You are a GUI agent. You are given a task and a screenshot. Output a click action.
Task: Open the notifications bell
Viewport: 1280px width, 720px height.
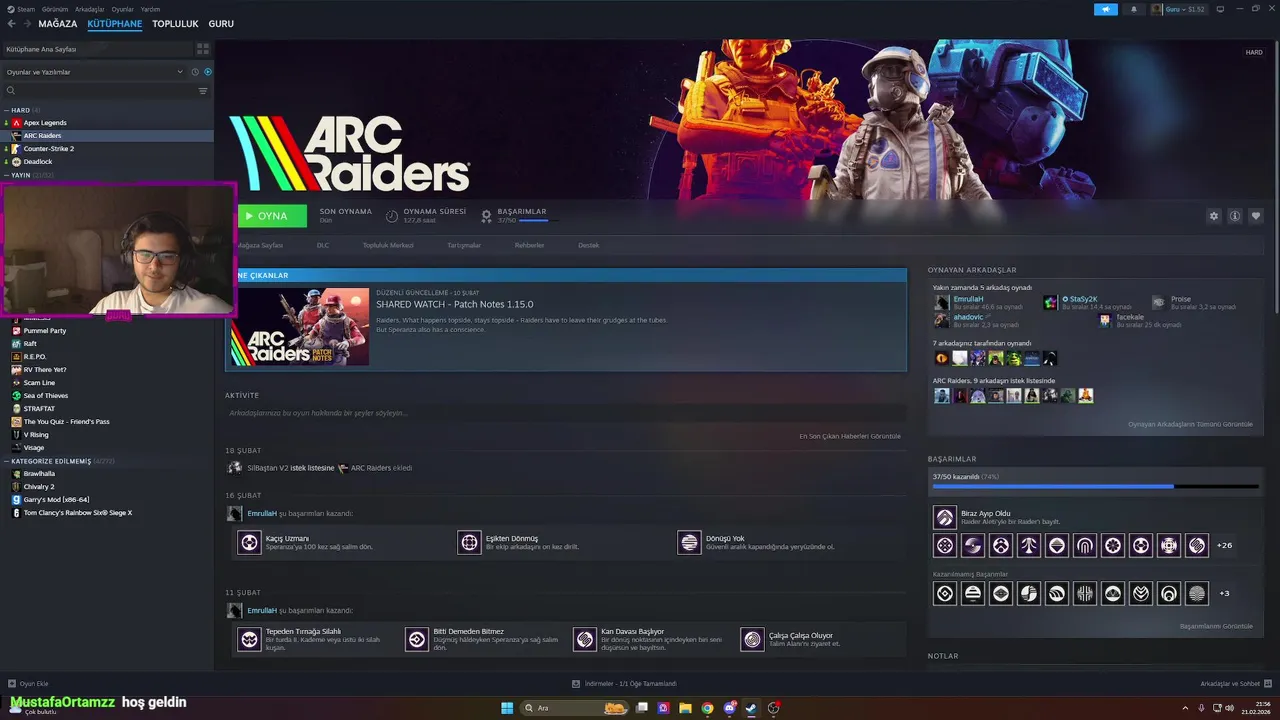(x=1133, y=9)
